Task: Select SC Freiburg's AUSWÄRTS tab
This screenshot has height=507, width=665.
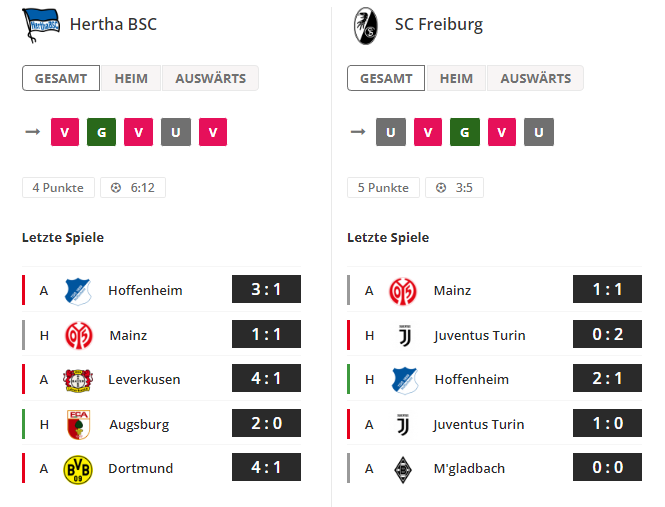Action: click(x=535, y=78)
